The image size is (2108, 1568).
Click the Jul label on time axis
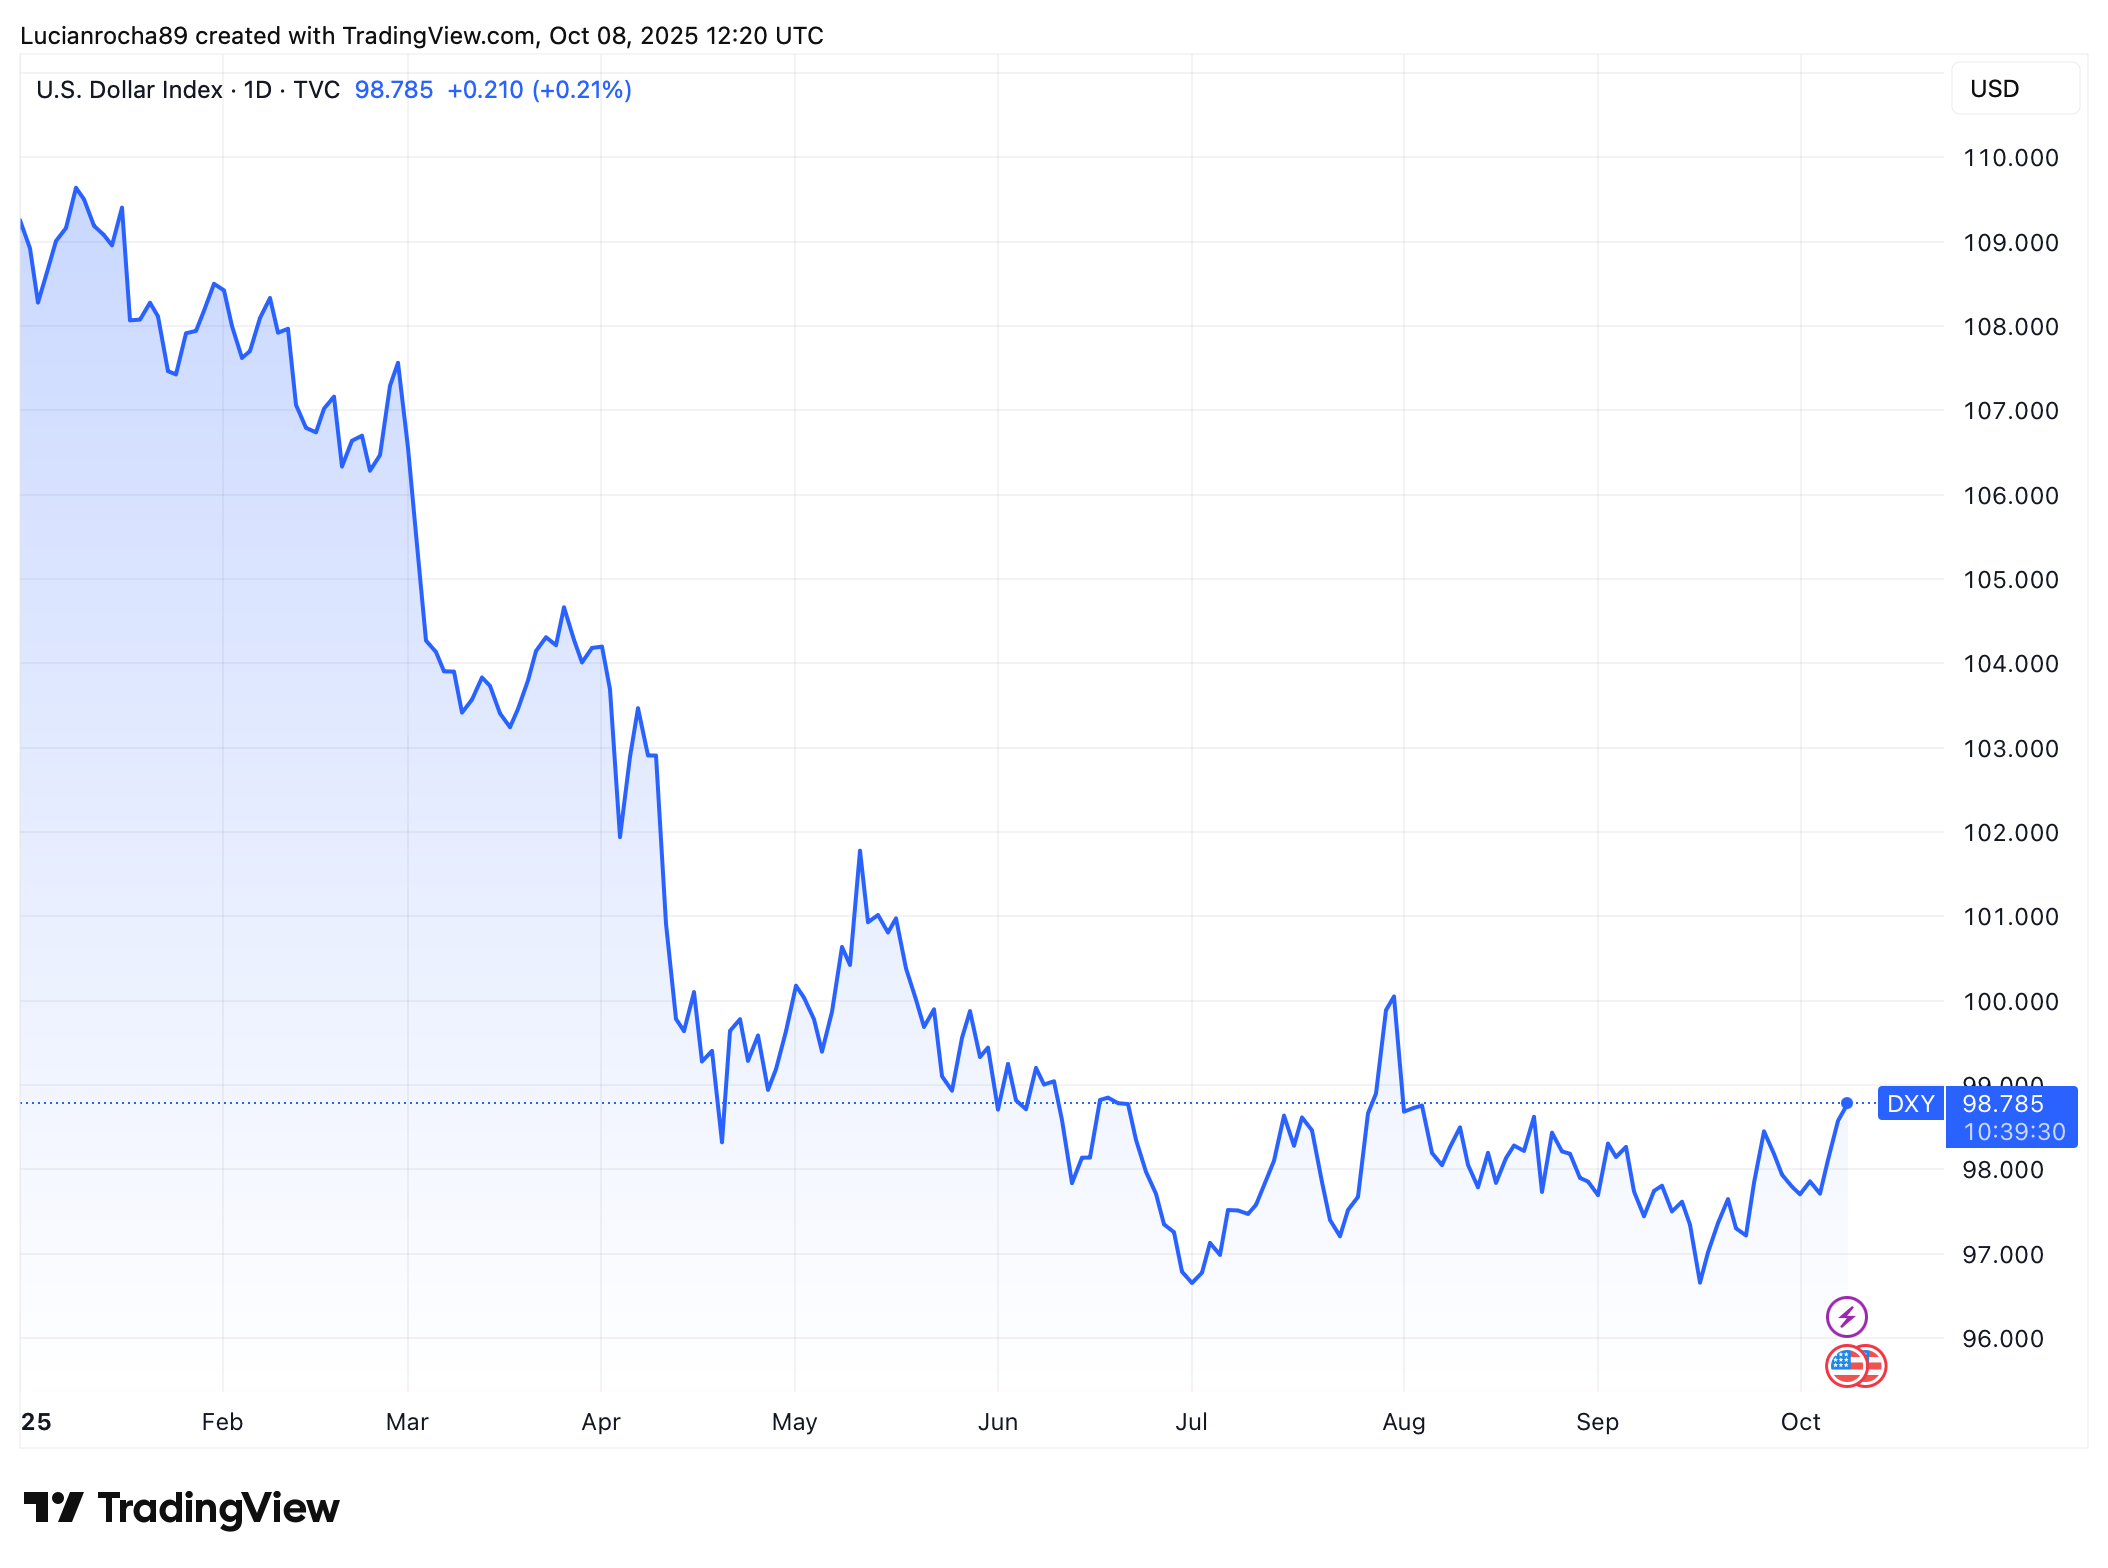(1191, 1421)
